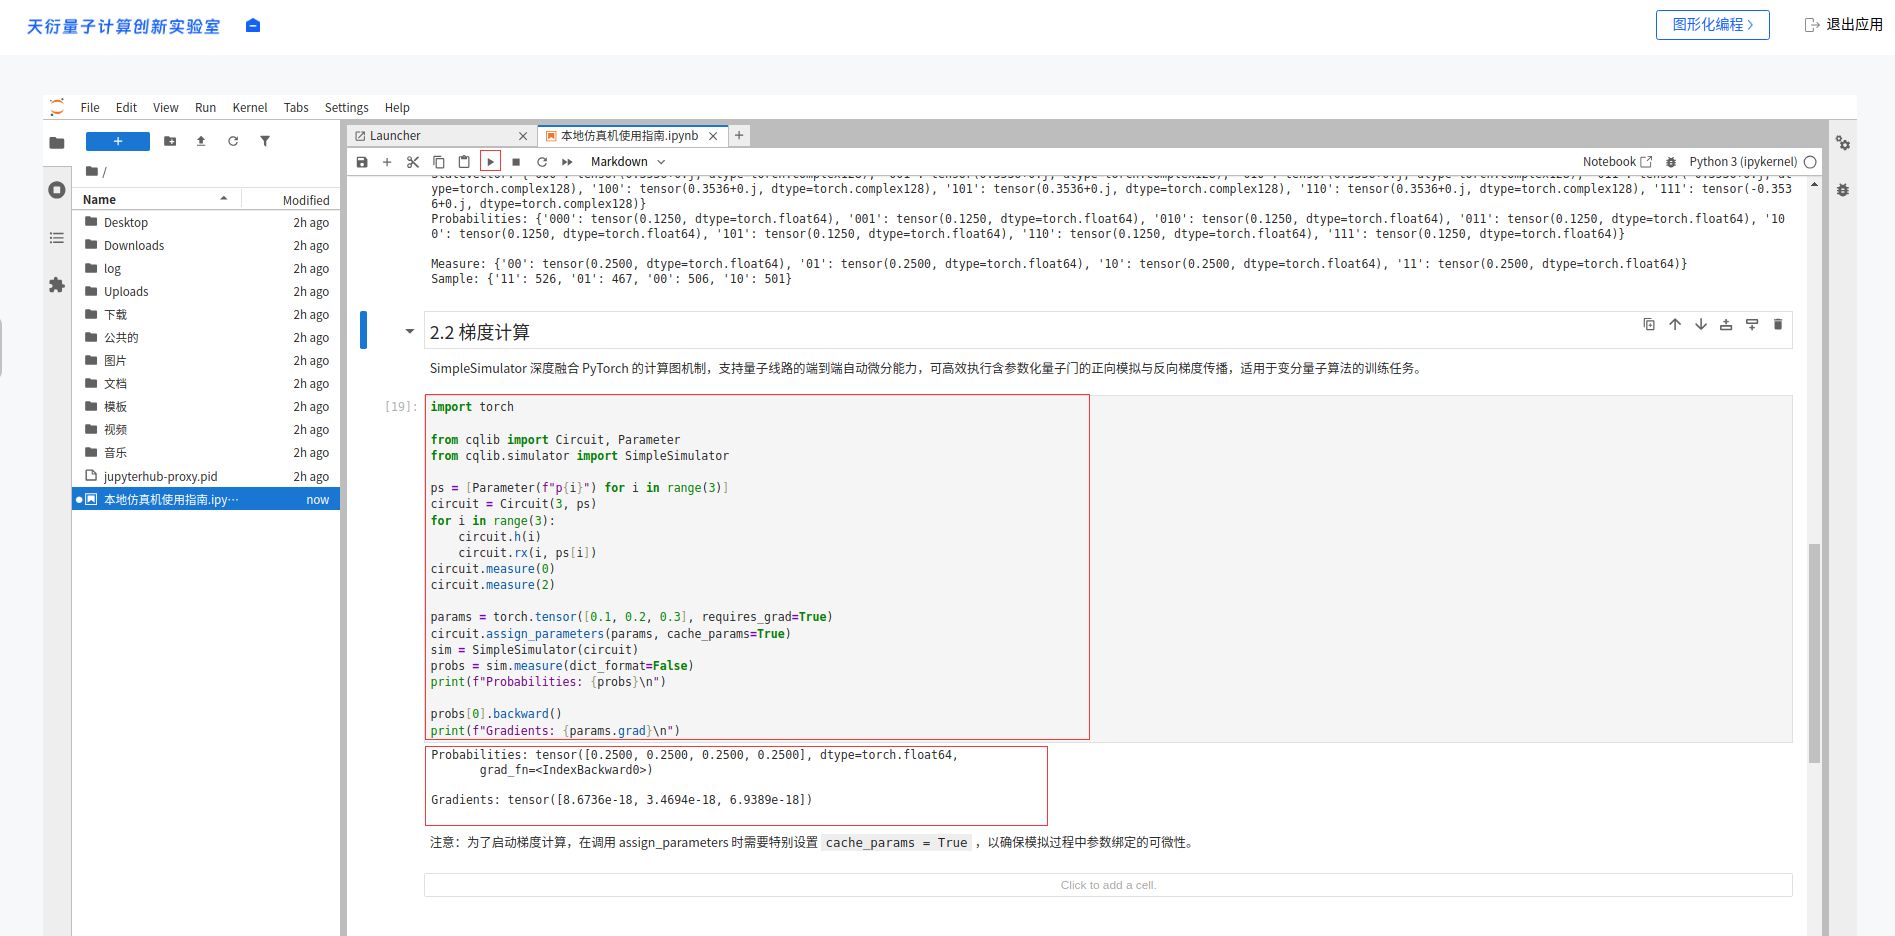Delete the cell with trash icon
This screenshot has height=936, width=1895.
pyautogui.click(x=1778, y=324)
